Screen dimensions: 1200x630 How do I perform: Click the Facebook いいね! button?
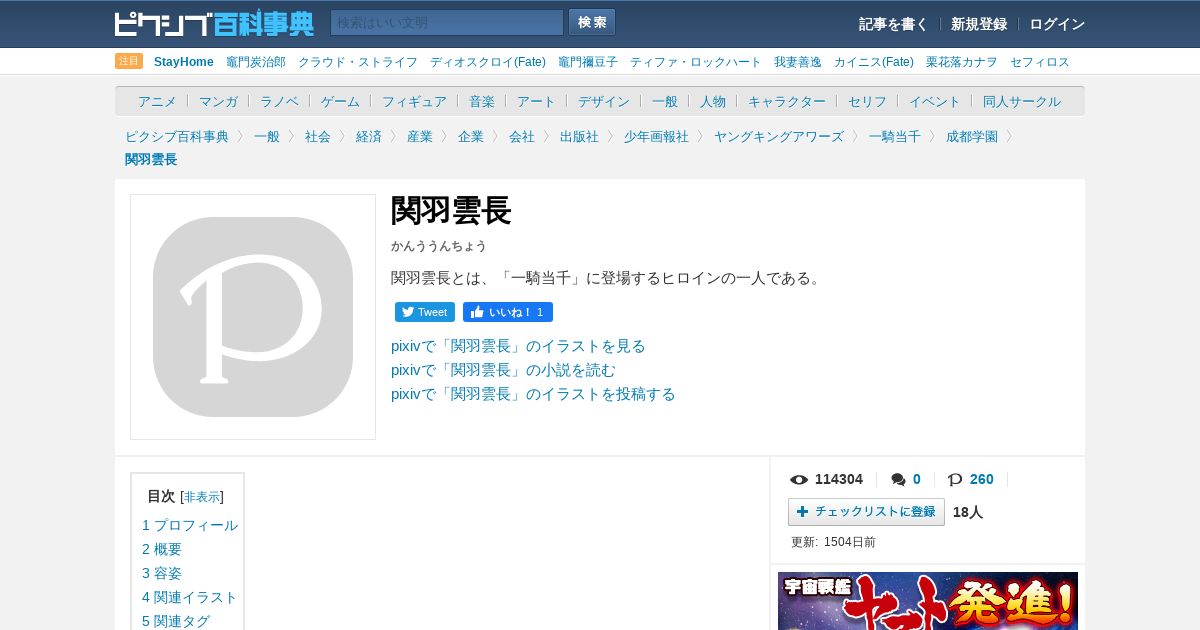pos(508,312)
